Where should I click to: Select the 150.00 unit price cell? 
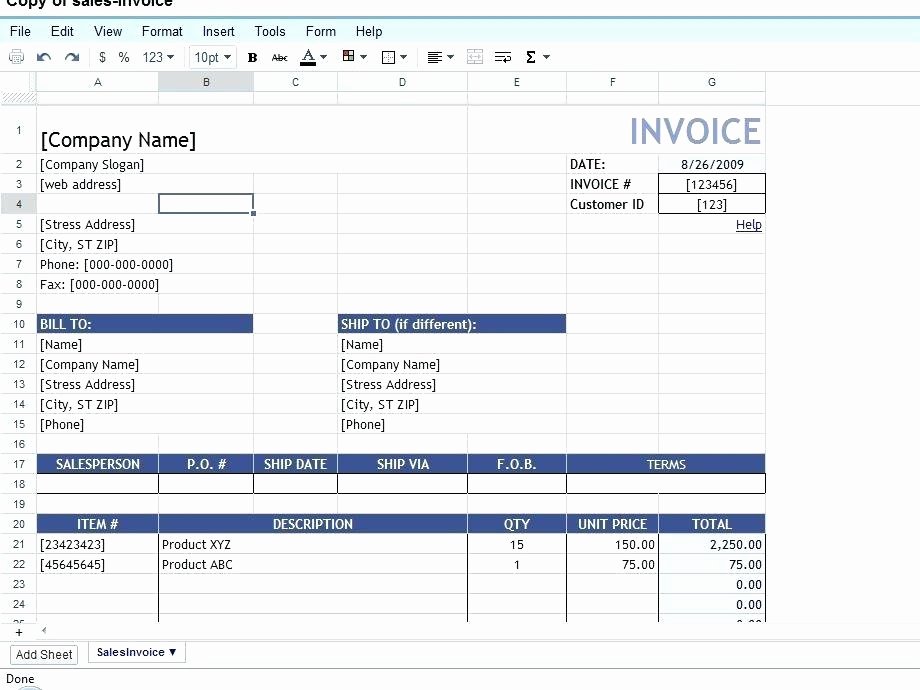(613, 544)
